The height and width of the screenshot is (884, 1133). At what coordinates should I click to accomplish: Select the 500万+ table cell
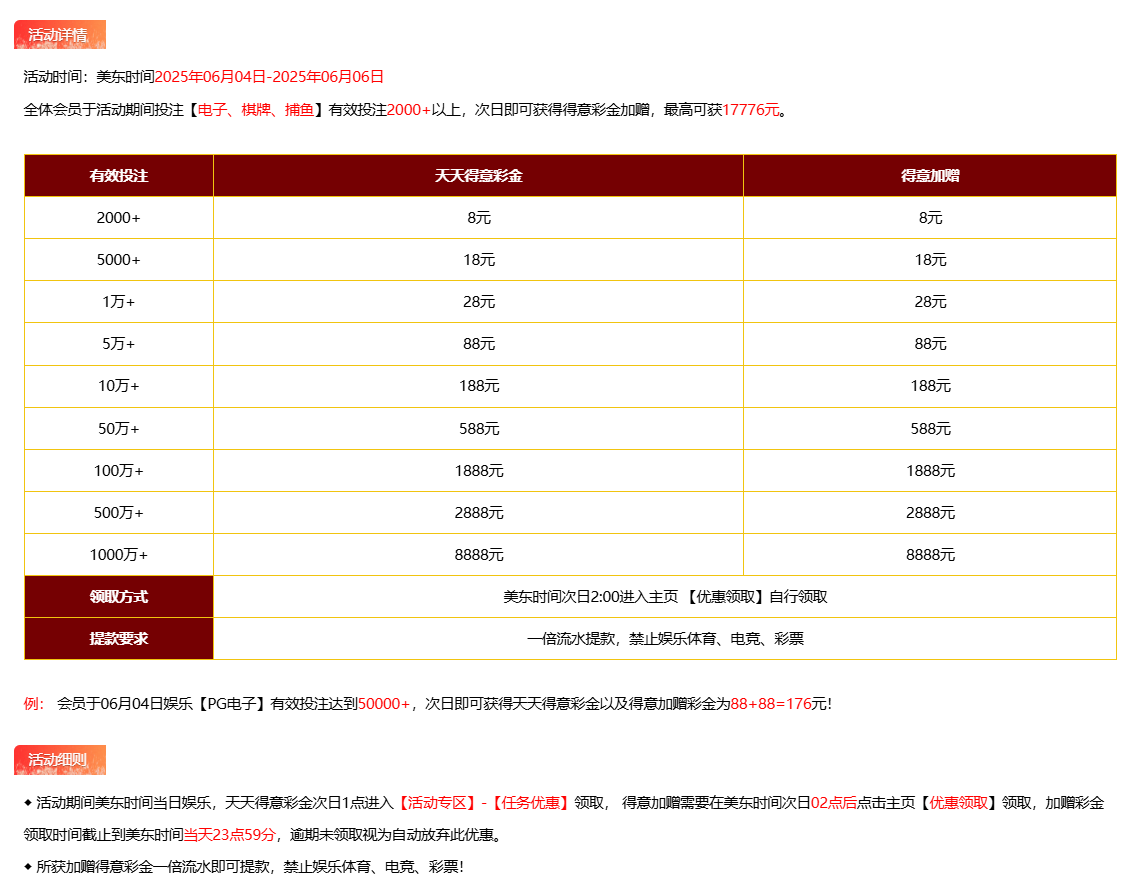[119, 512]
